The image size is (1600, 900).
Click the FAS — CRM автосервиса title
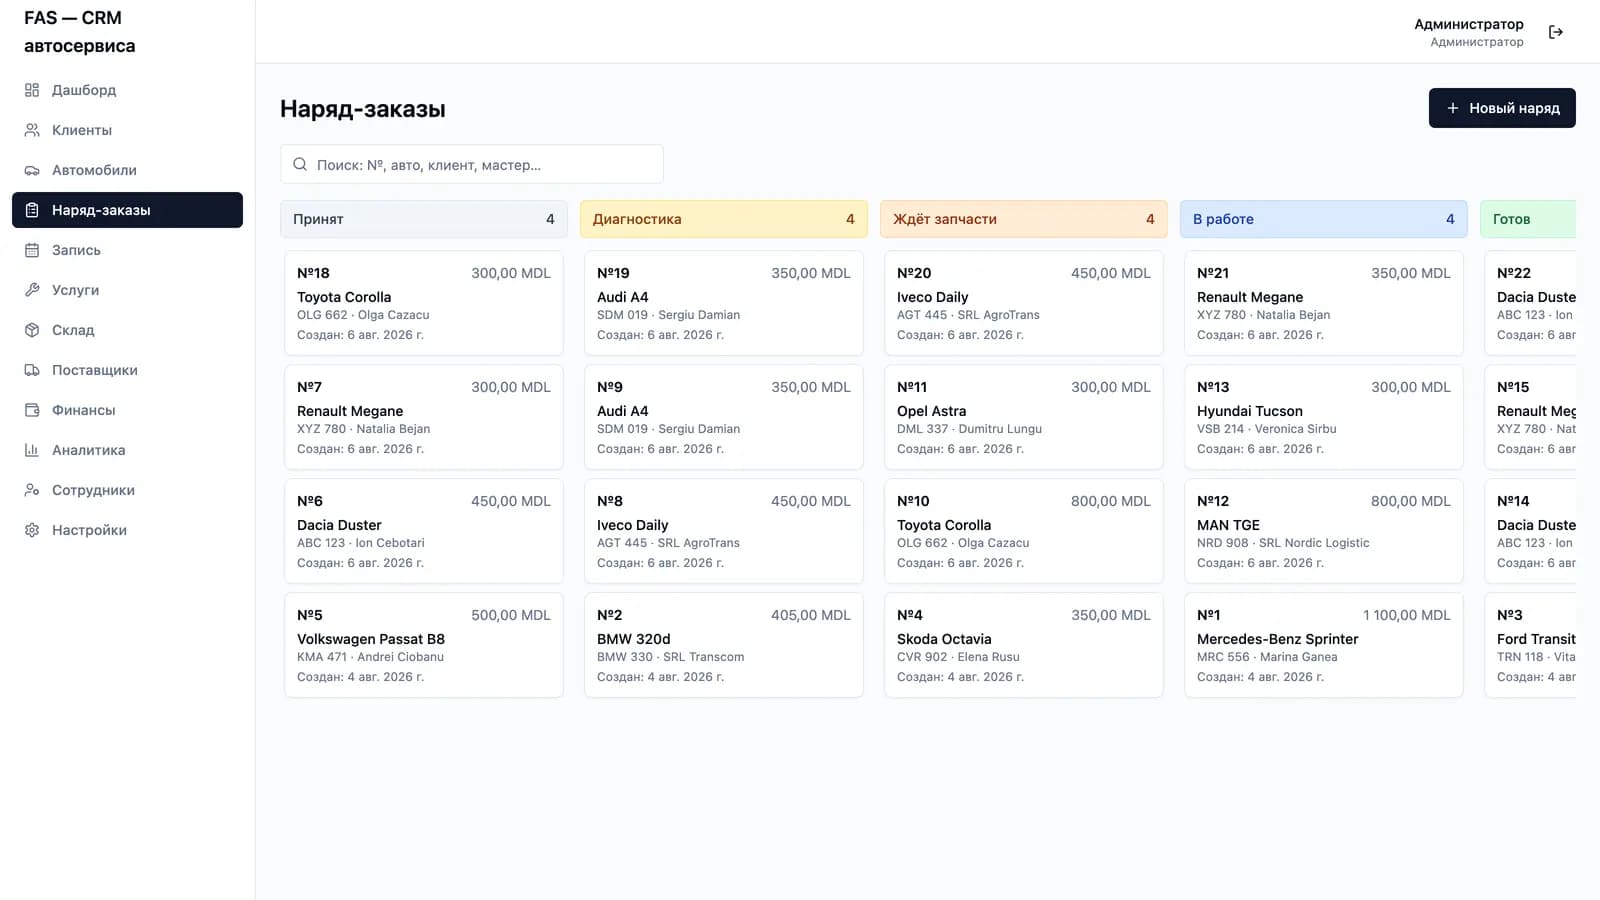(x=80, y=32)
